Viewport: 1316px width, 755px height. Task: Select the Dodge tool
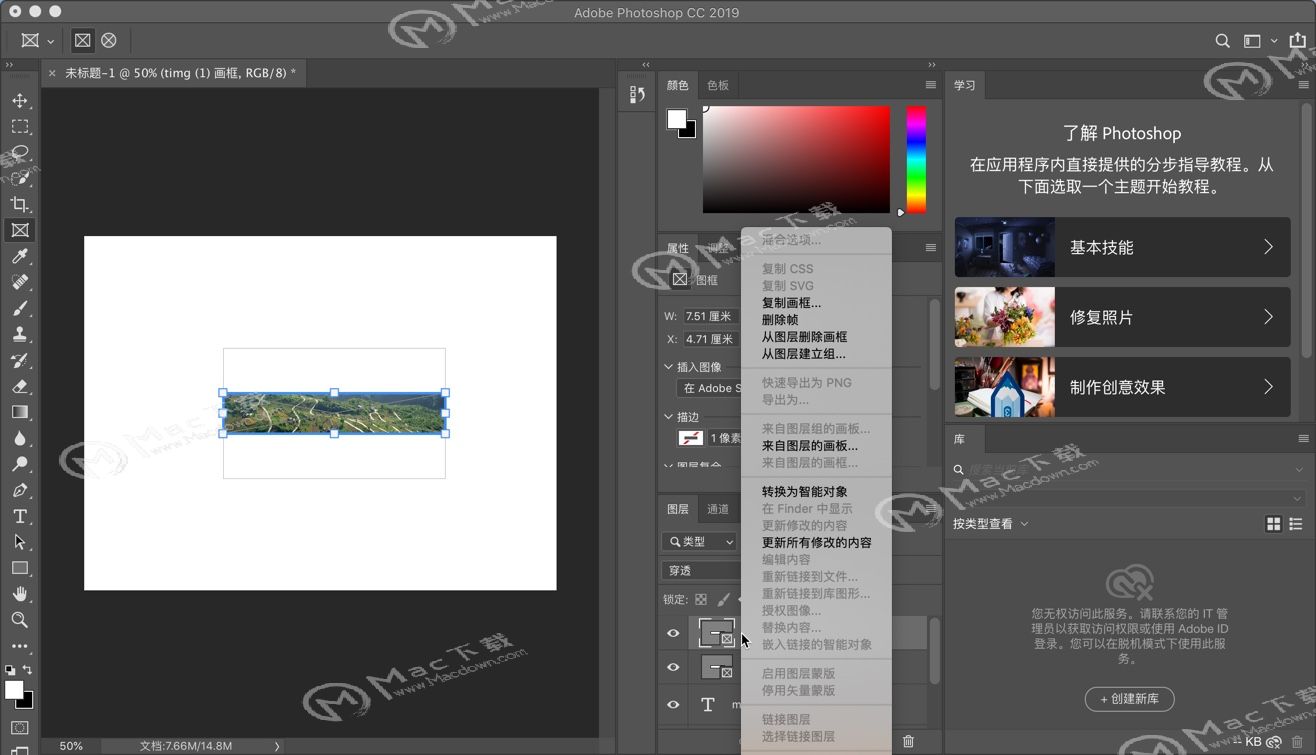pos(20,464)
